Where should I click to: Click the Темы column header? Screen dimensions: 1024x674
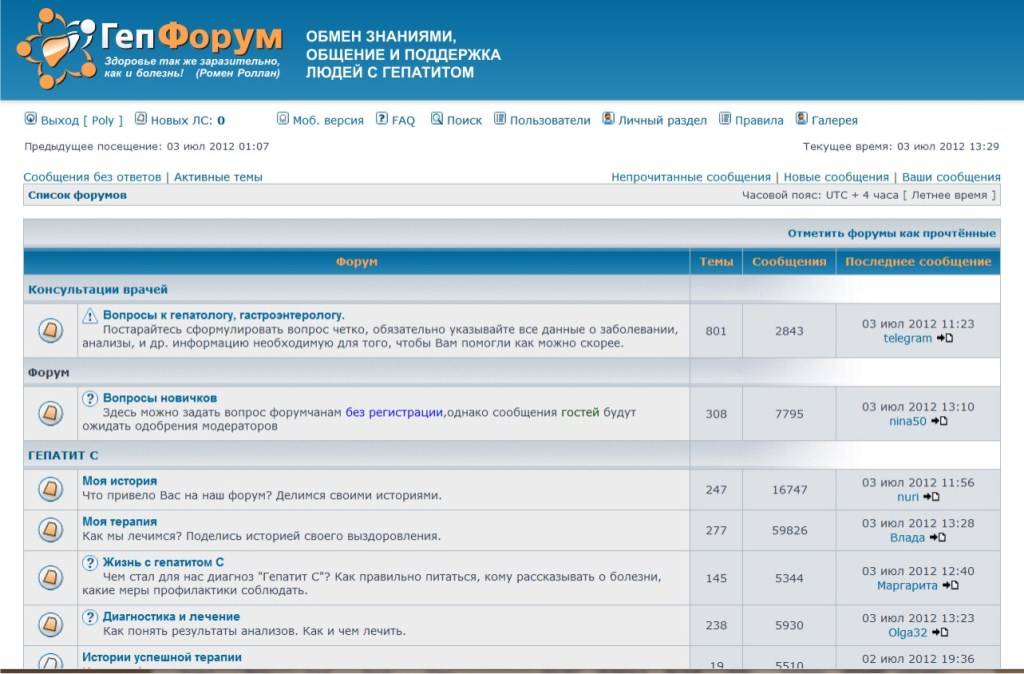(x=716, y=261)
